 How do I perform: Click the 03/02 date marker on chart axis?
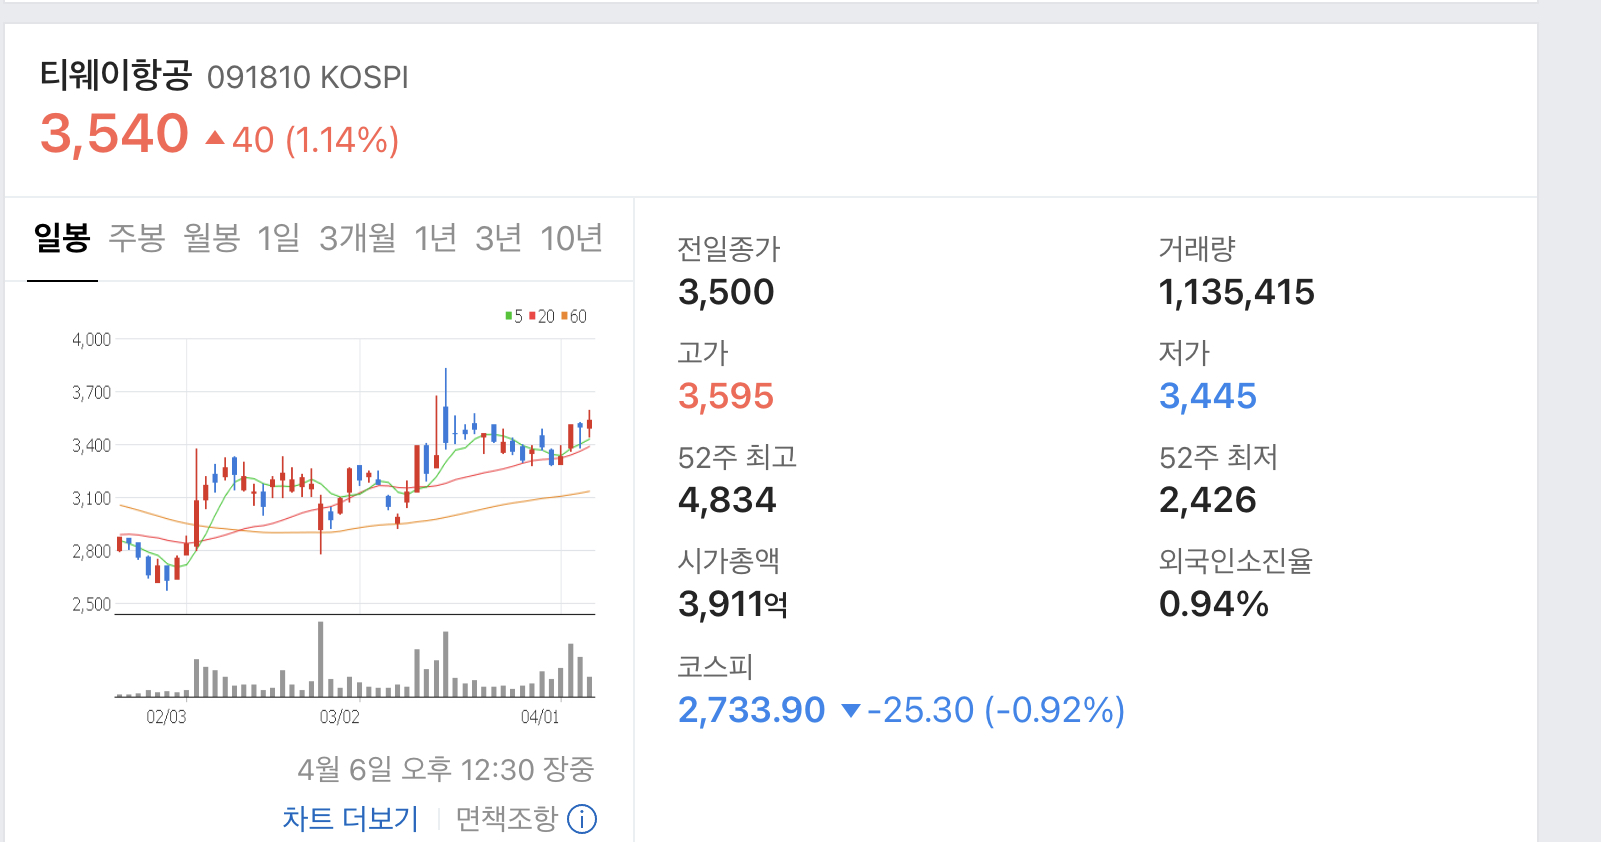339,717
